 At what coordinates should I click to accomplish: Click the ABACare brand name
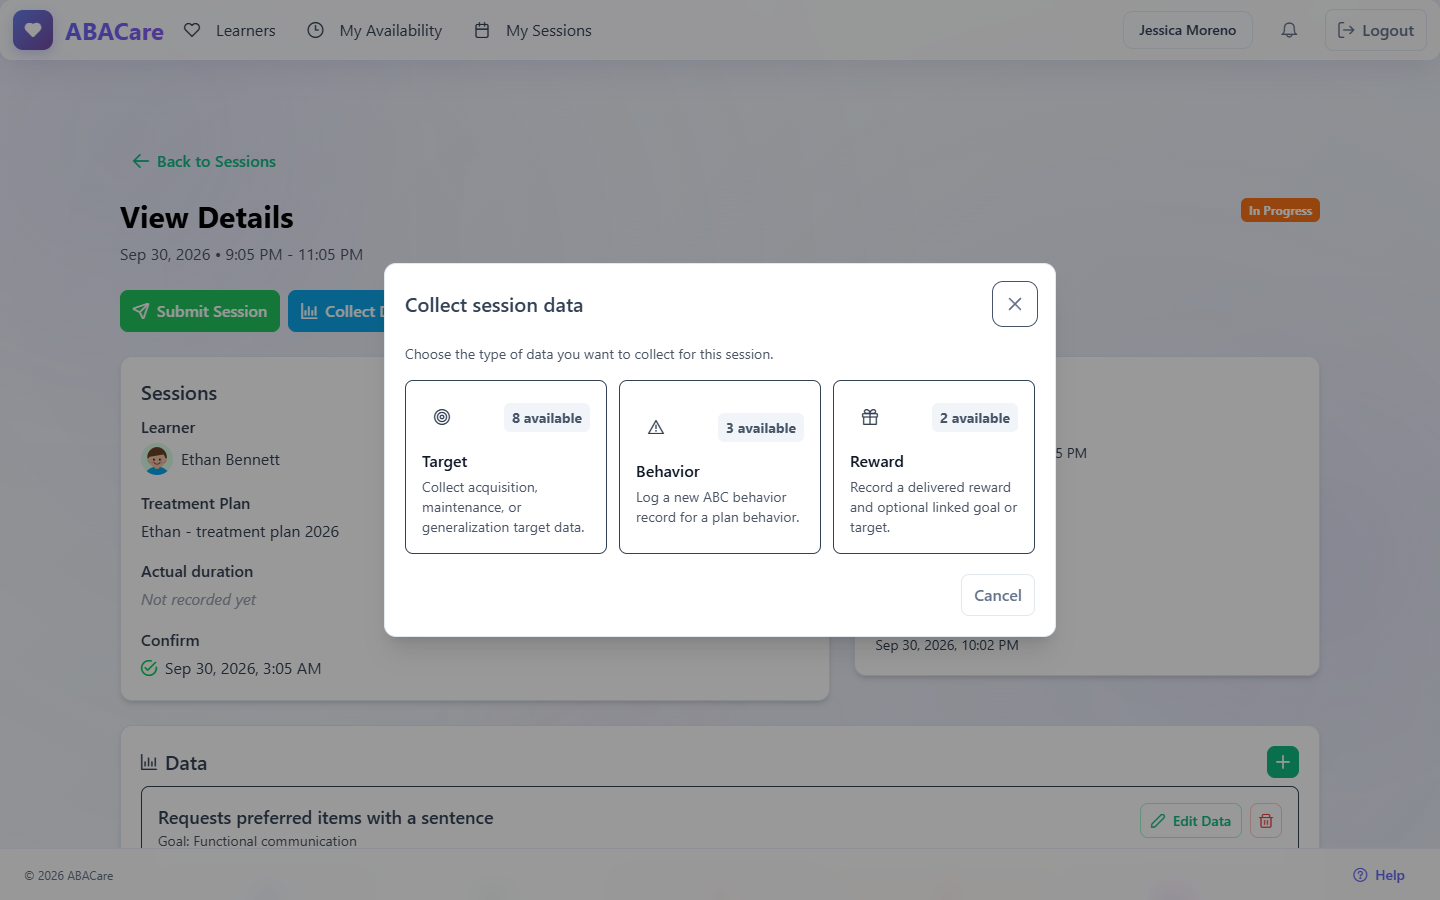click(114, 31)
